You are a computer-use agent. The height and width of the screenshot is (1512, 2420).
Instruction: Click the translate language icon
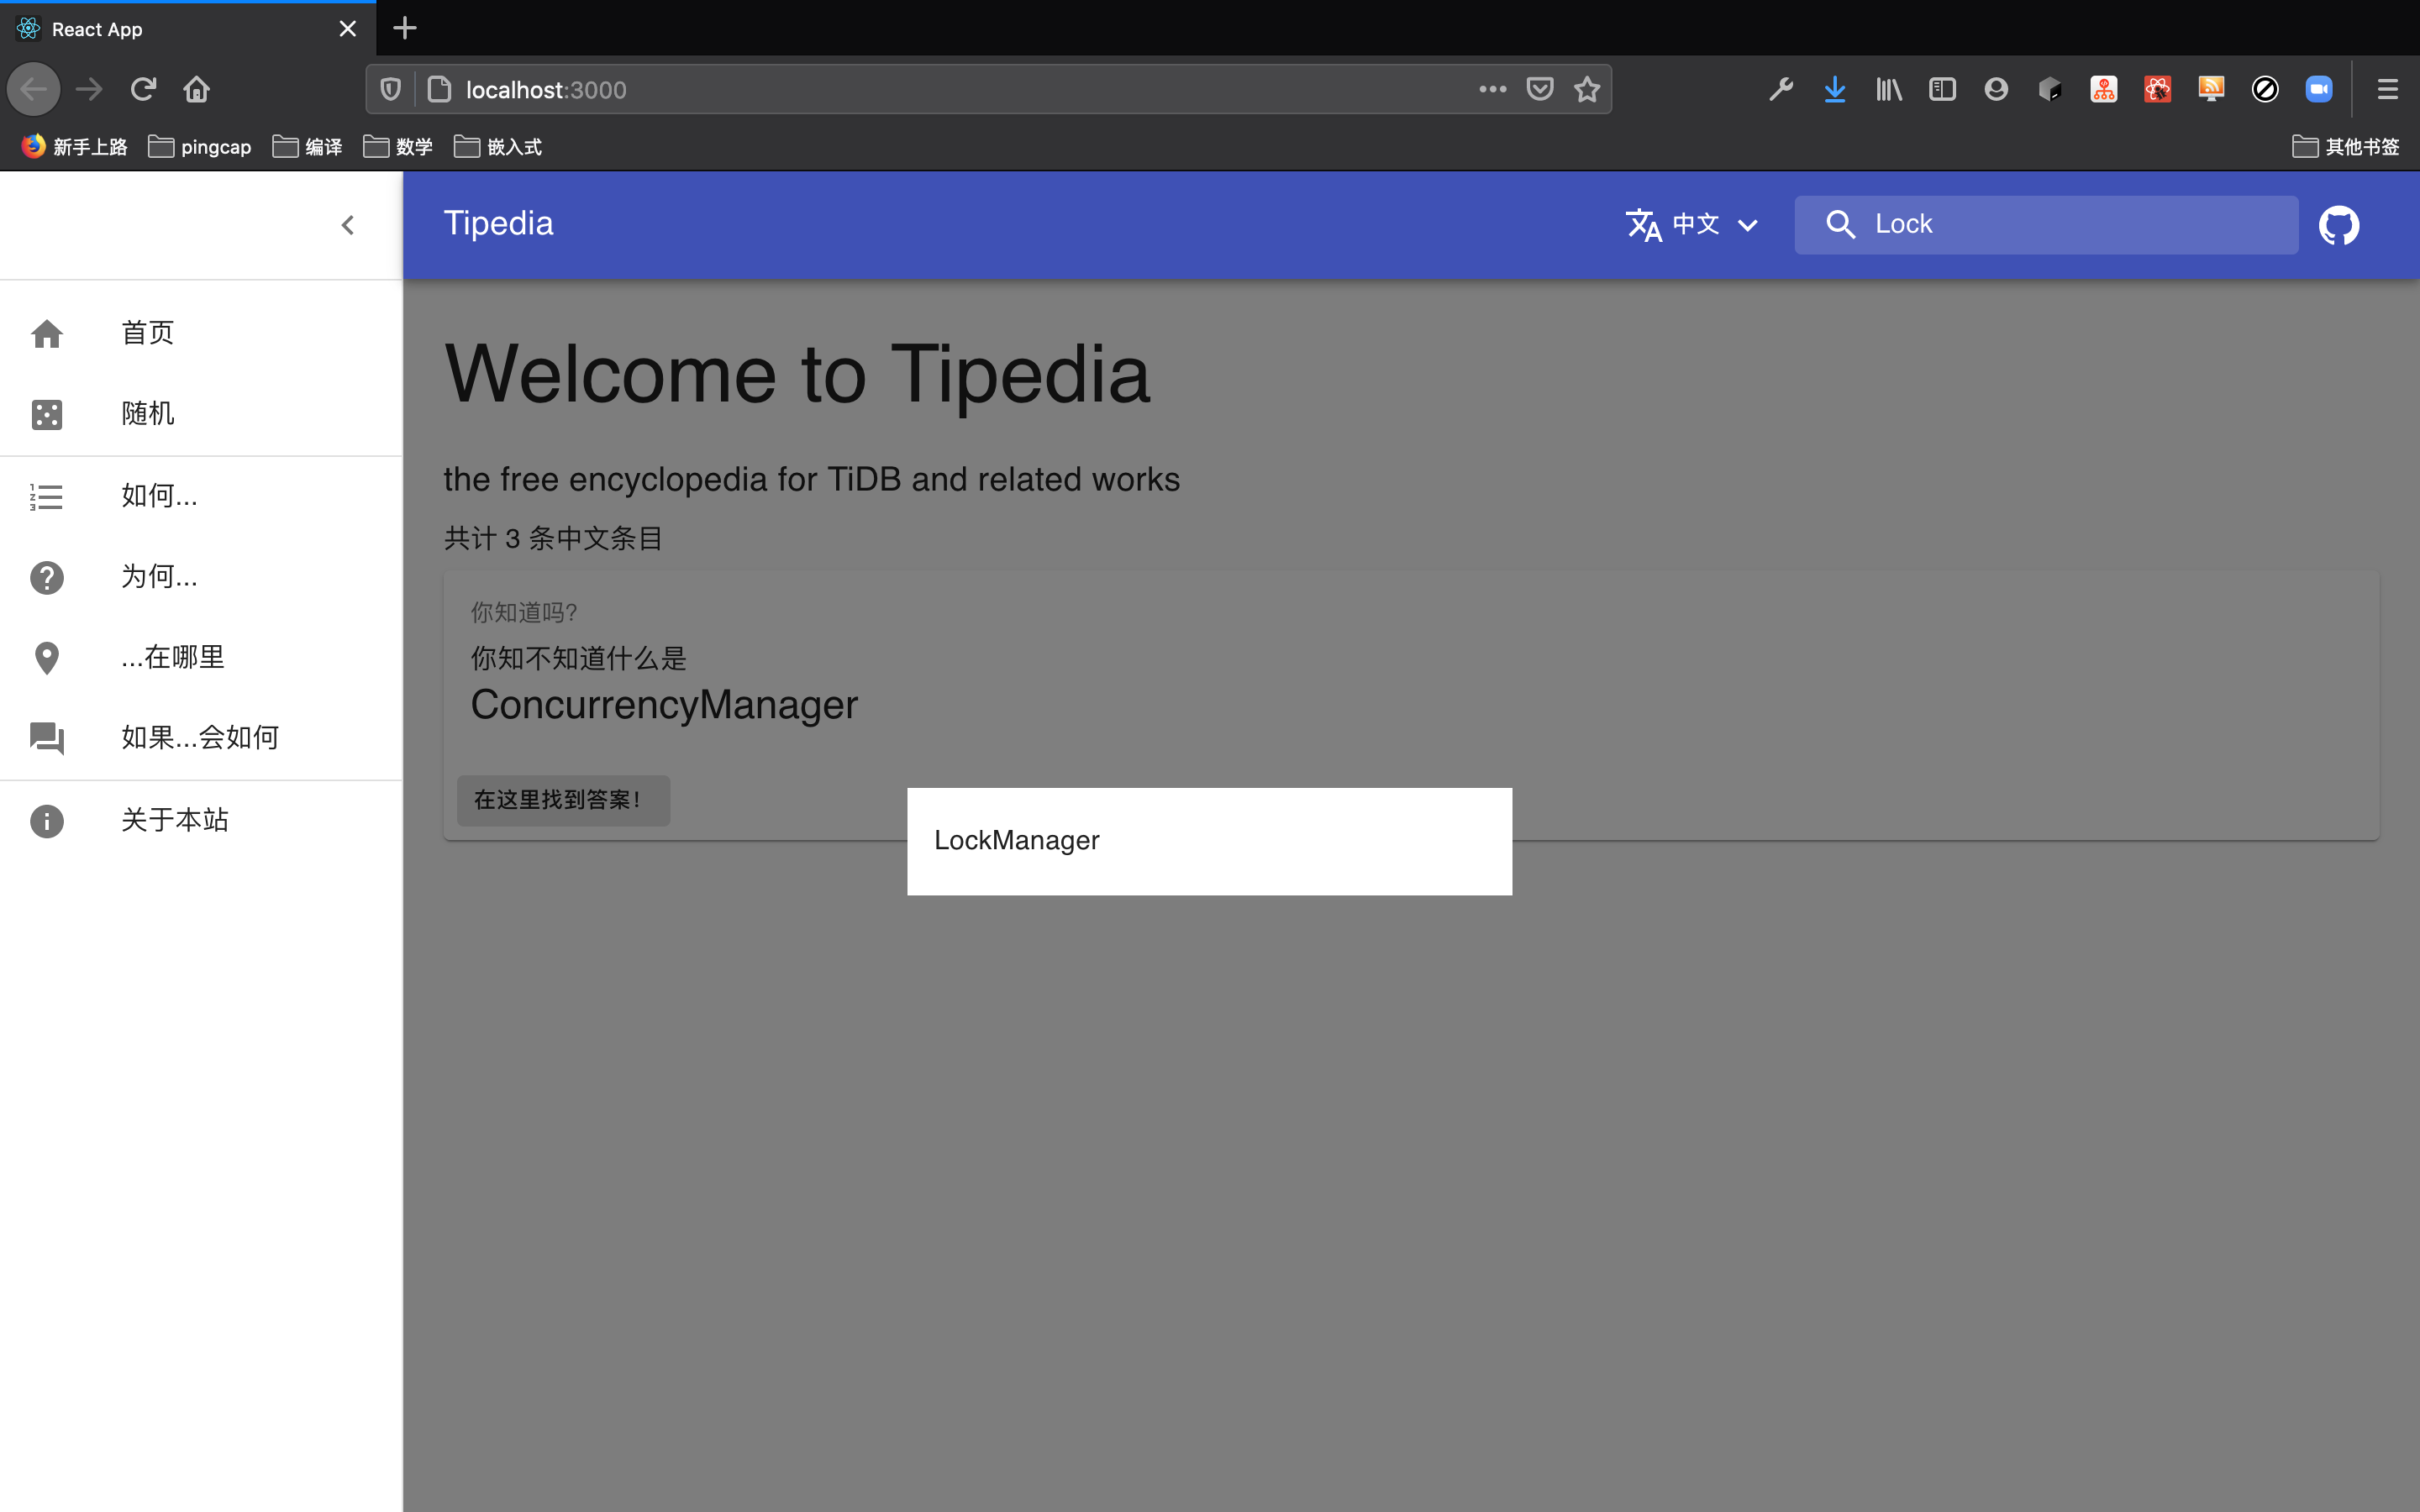tap(1643, 225)
